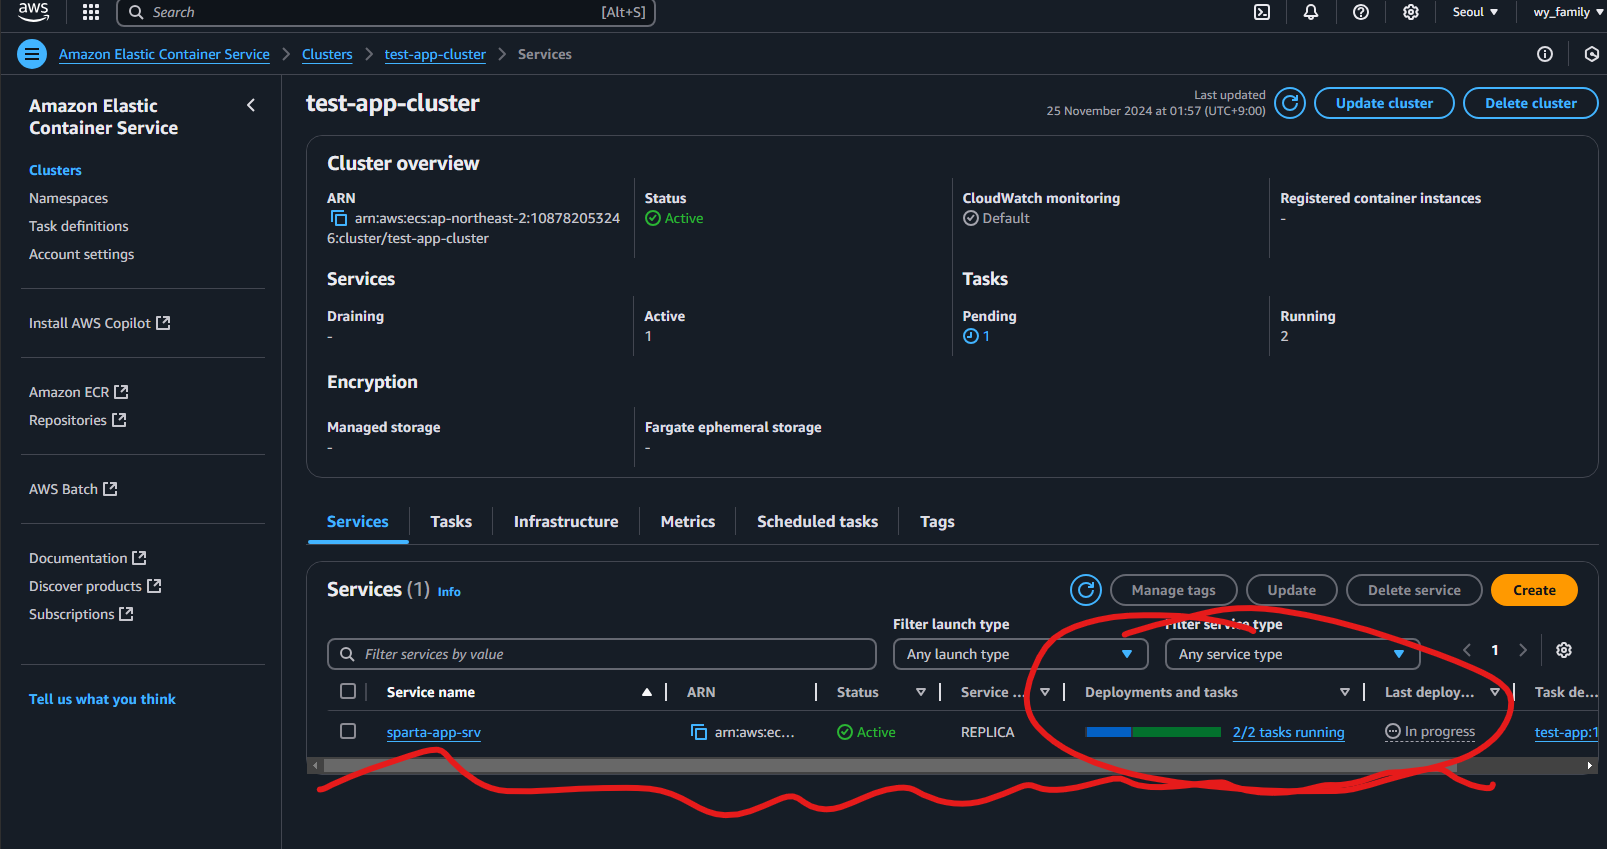Select all services with the header checkbox
Image resolution: width=1607 pixels, height=849 pixels.
(x=348, y=691)
